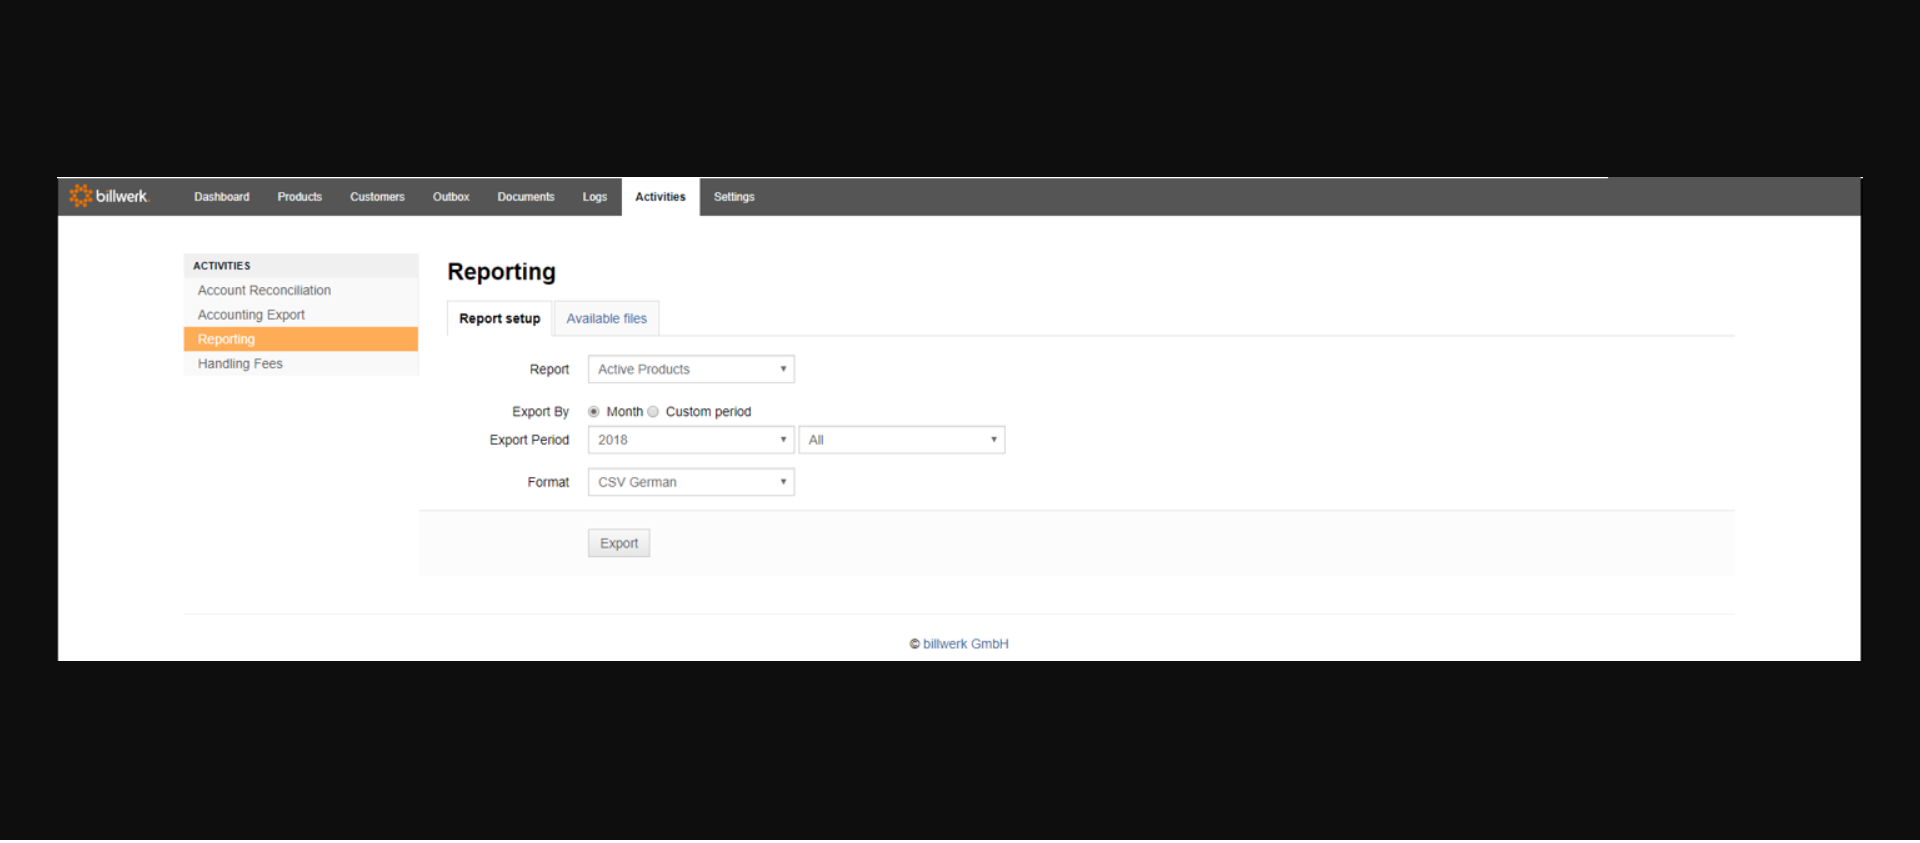Go to the Products menu
1920x843 pixels.
[300, 197]
